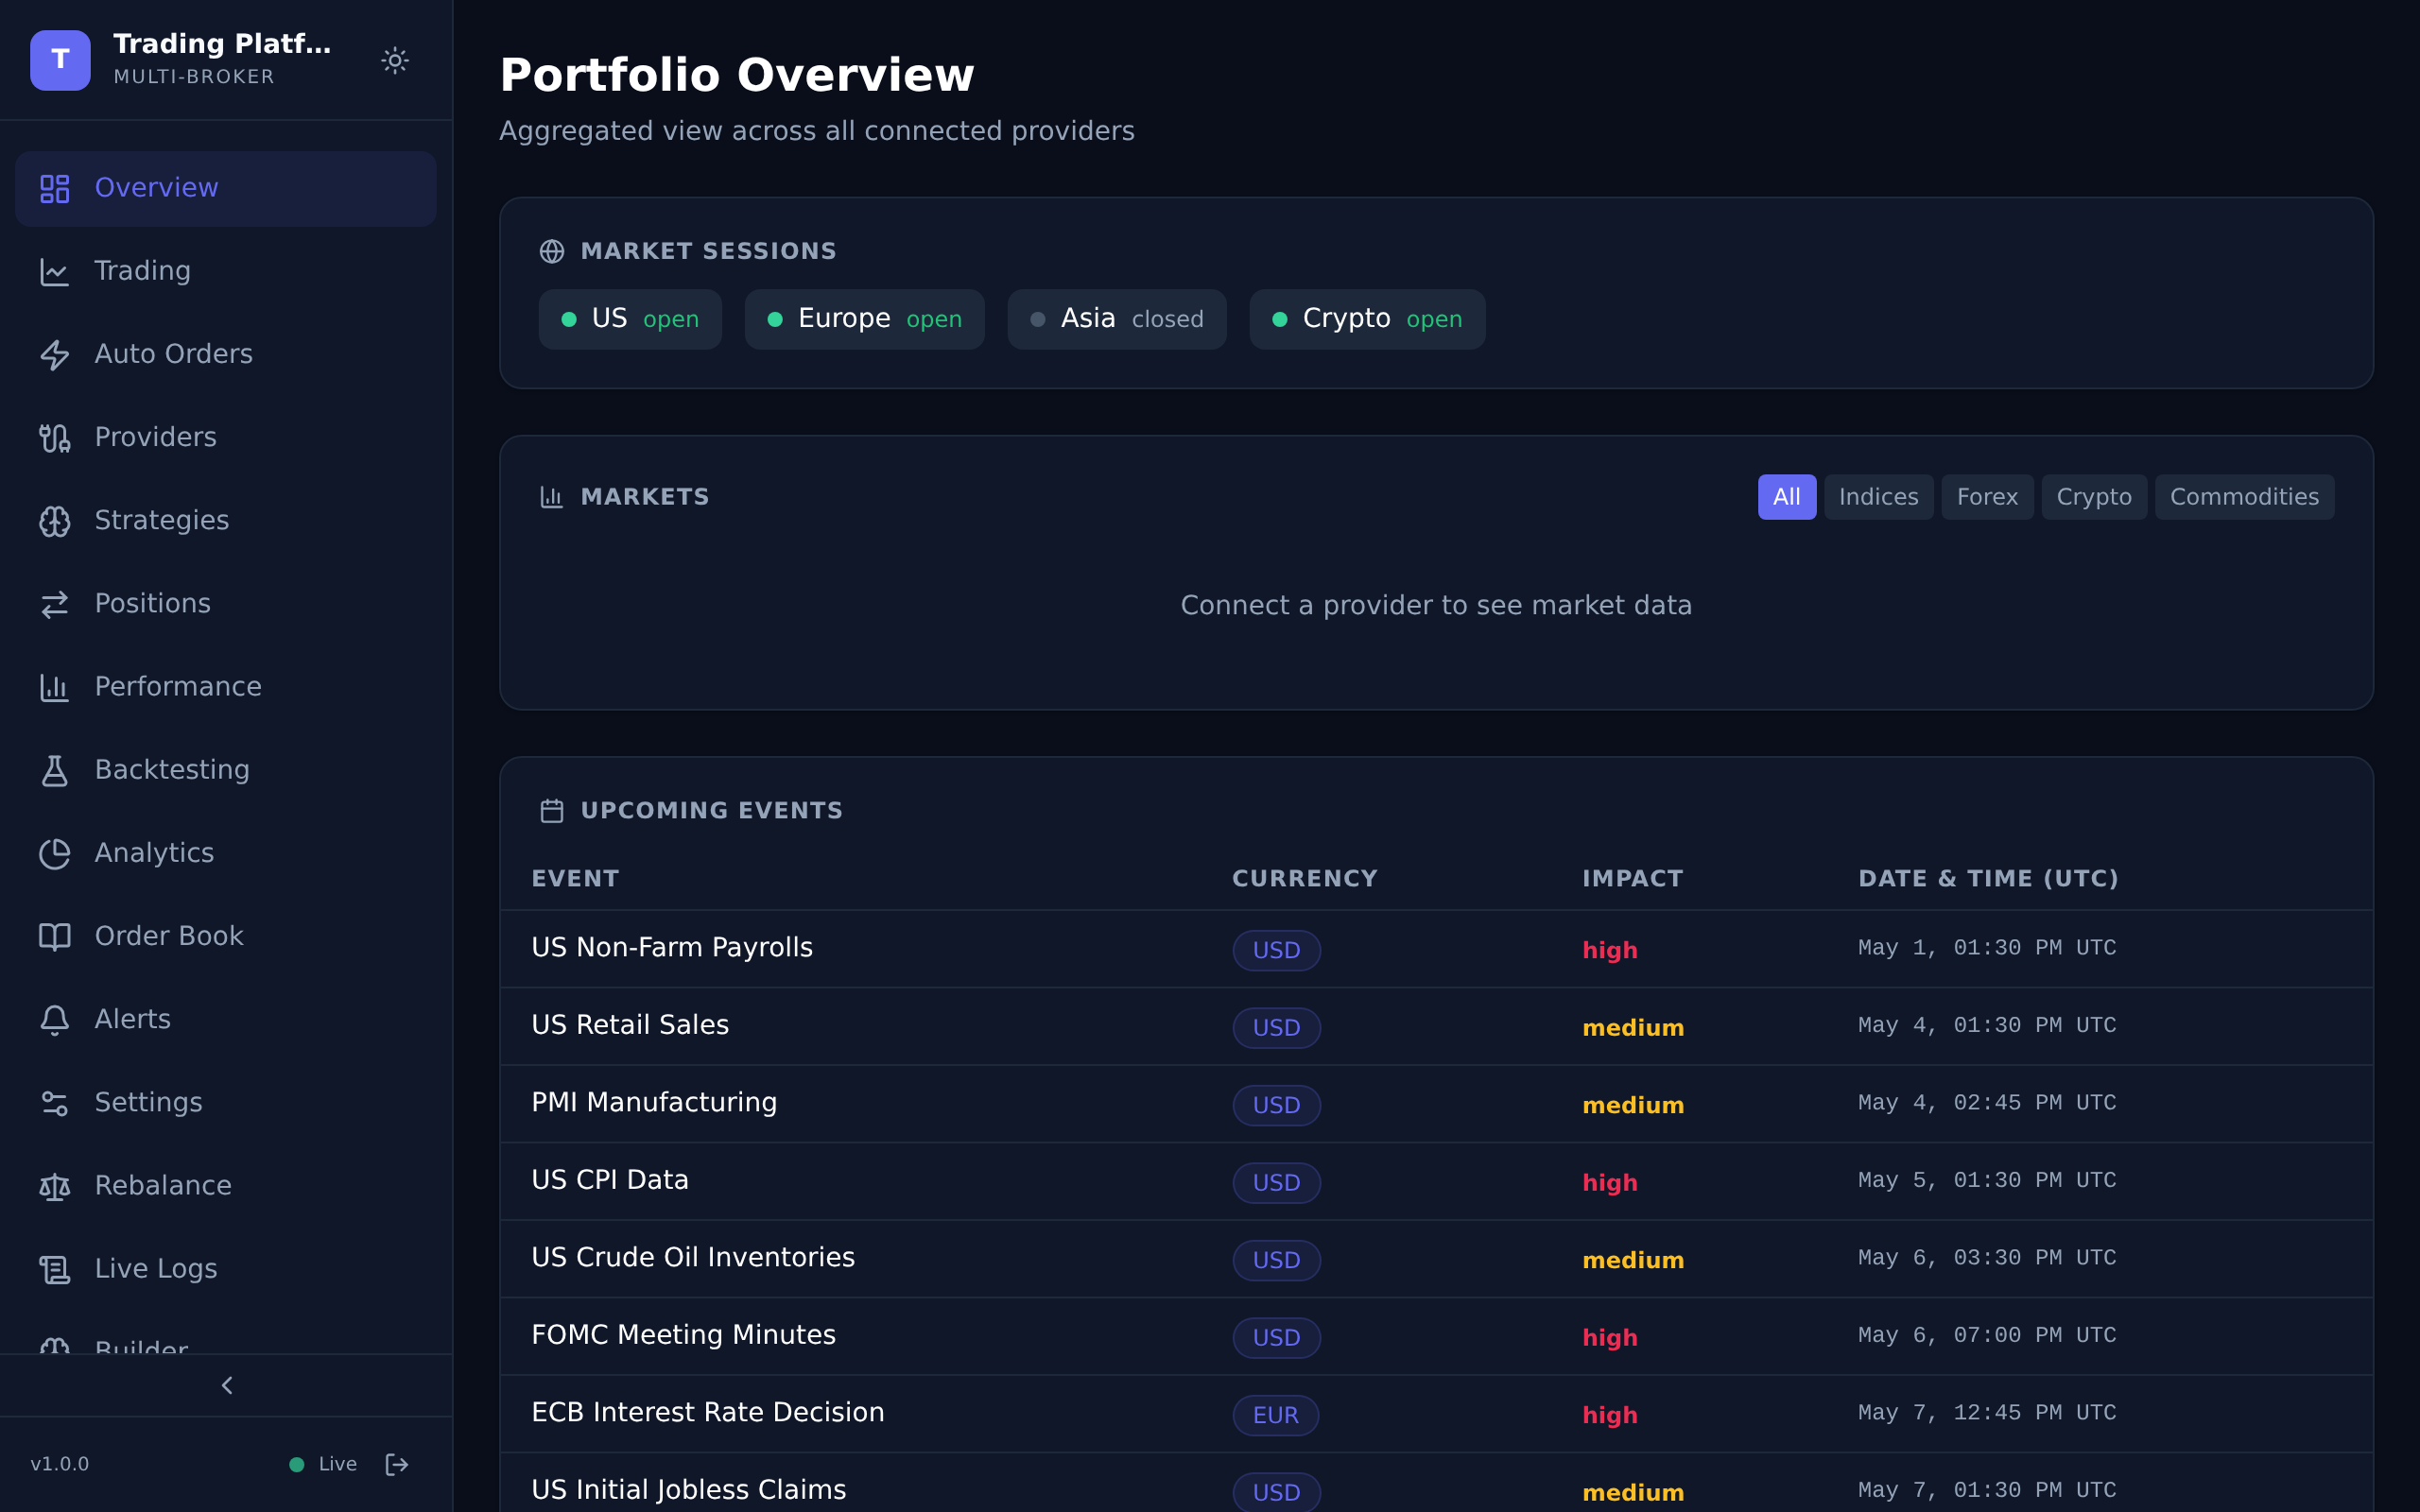The image size is (2420, 1512).
Task: Select the US Initial Jobless Claims event
Action: coord(689,1490)
